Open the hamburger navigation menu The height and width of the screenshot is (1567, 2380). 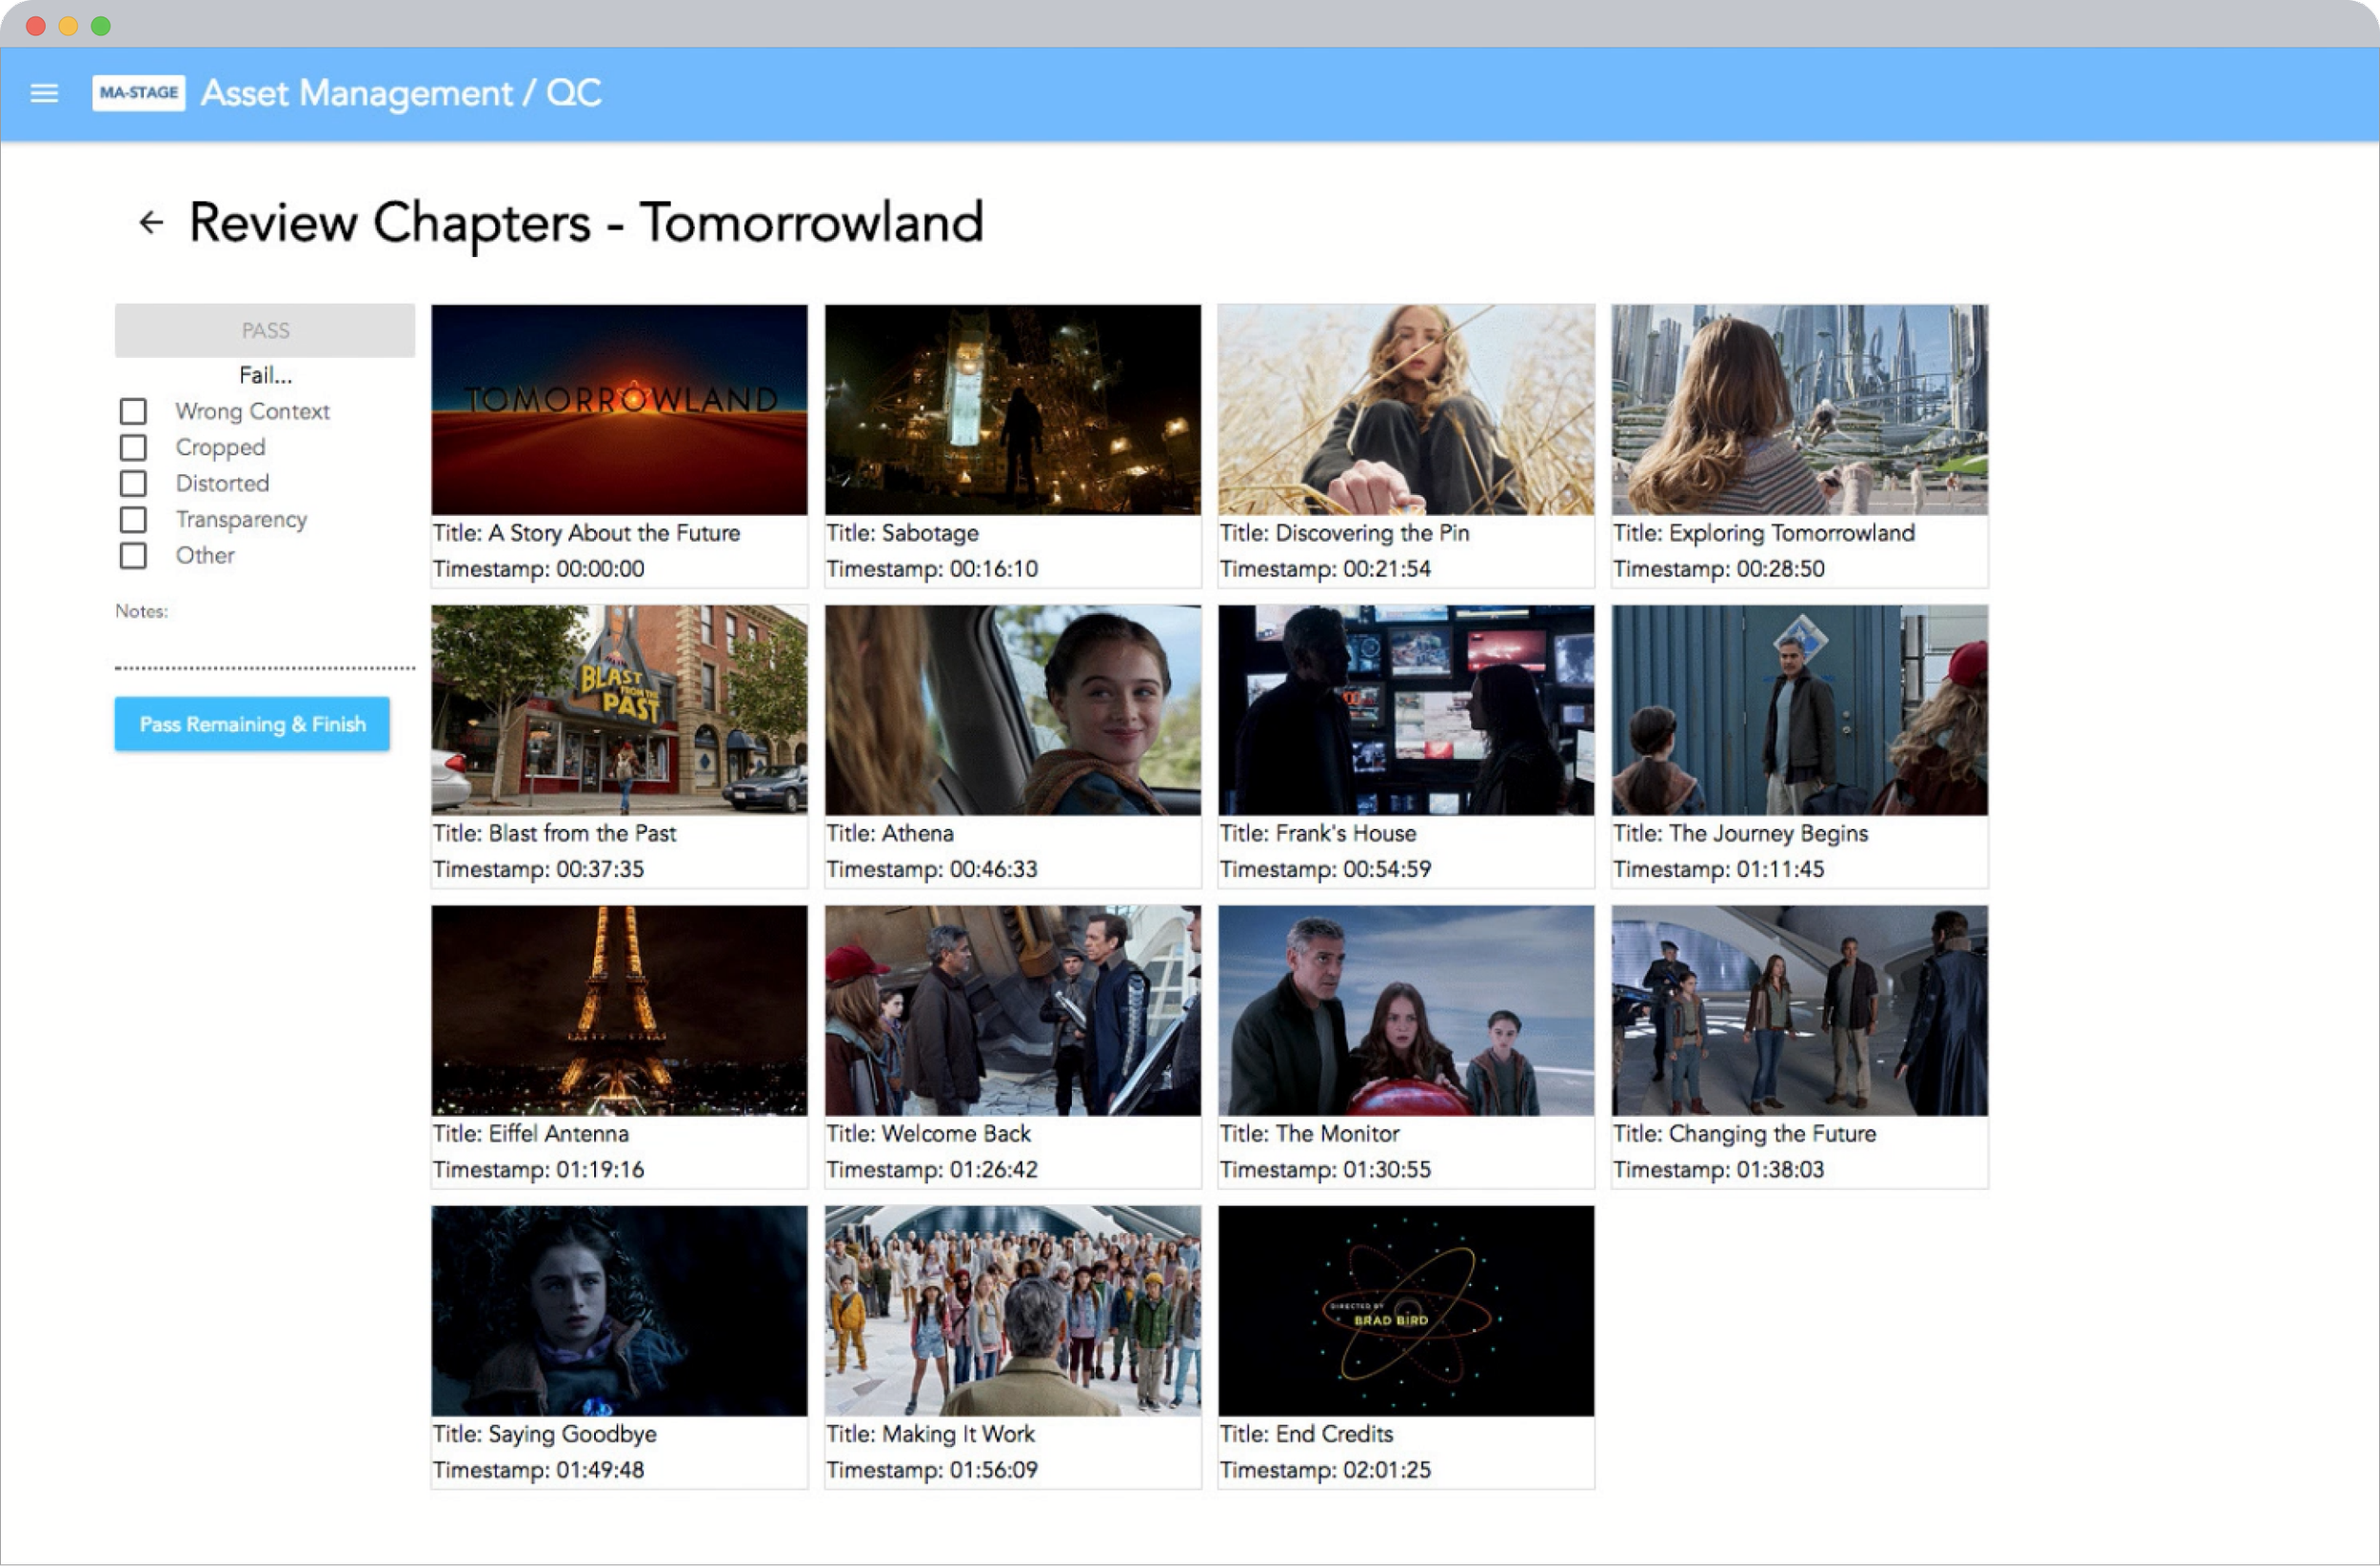[x=44, y=93]
